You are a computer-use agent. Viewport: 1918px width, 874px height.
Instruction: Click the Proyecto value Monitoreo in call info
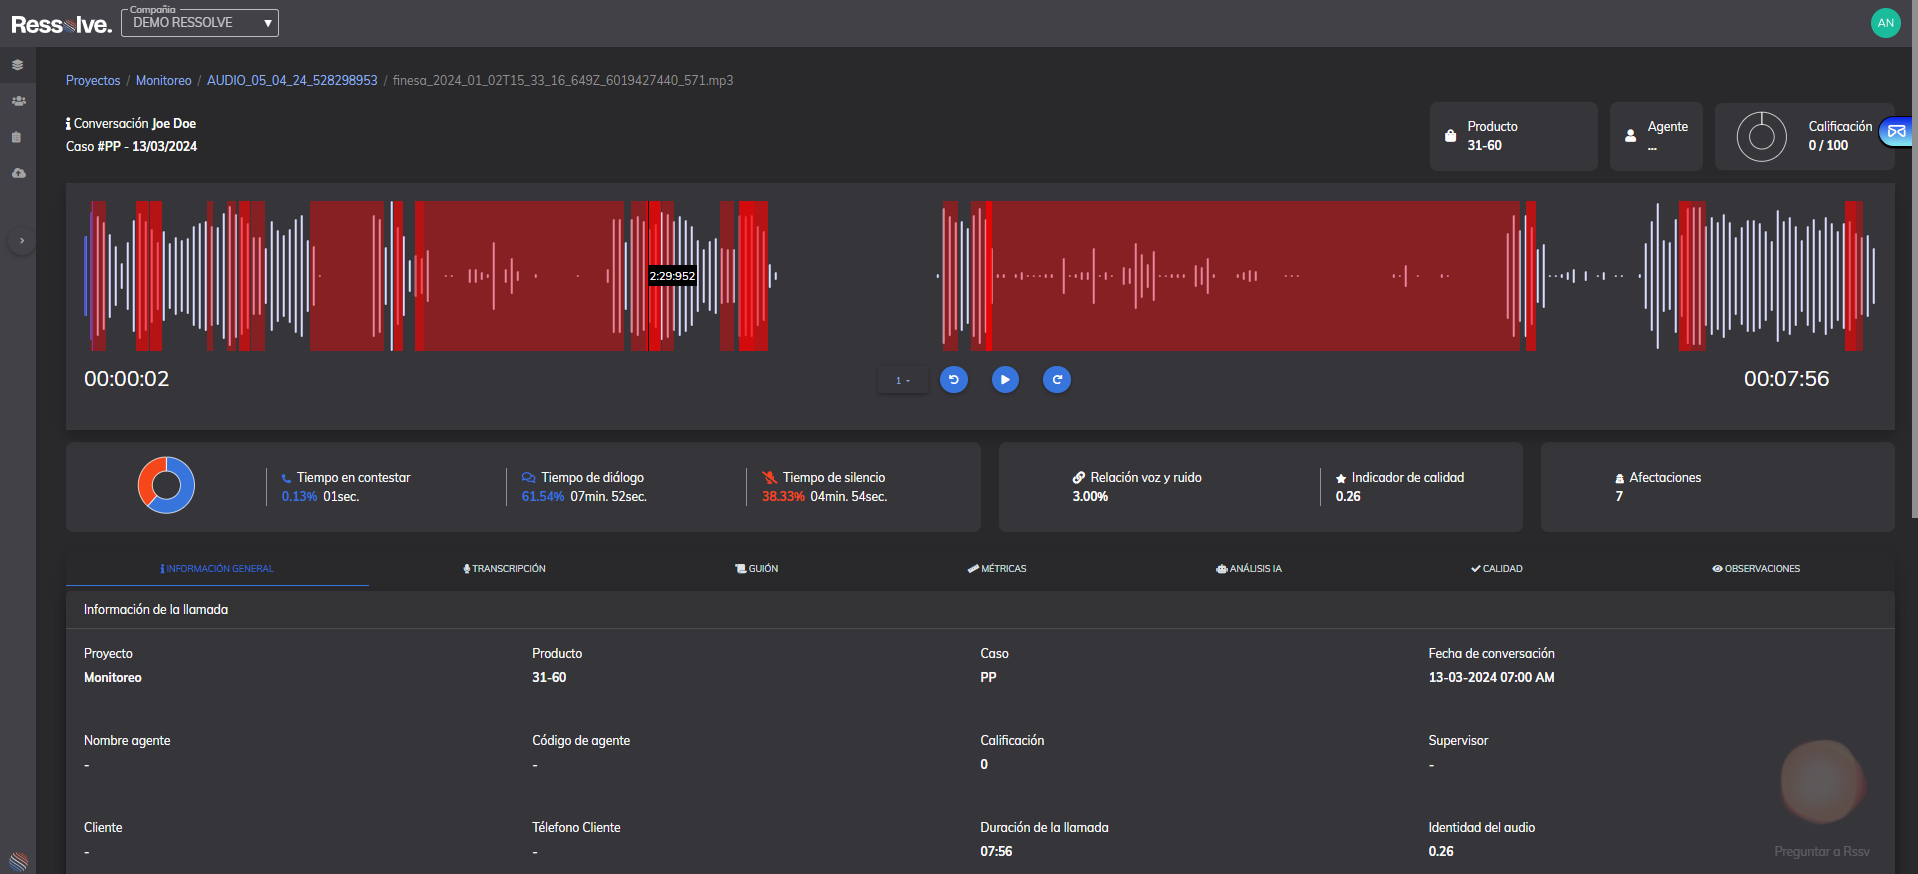(x=113, y=678)
